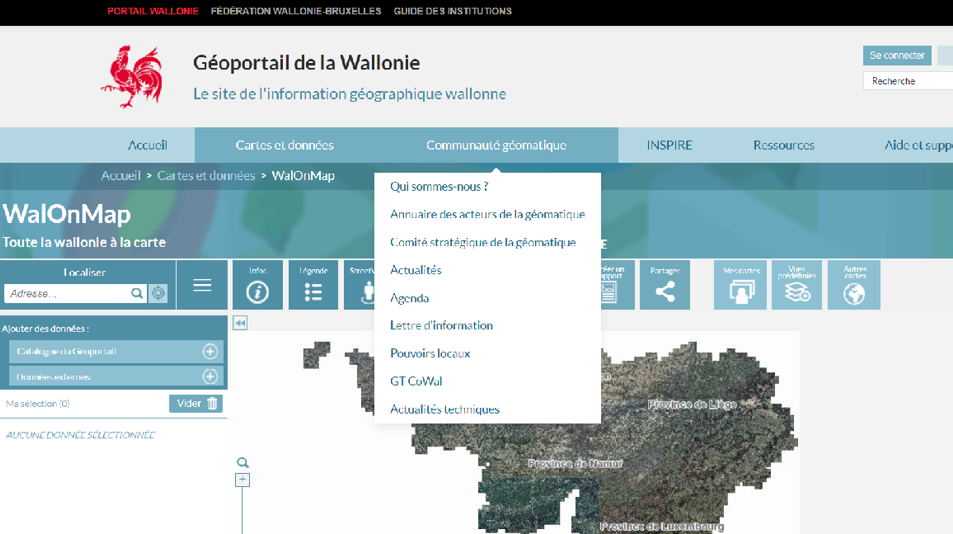The height and width of the screenshot is (534, 953).
Task: Show the map Légende panel
Action: click(313, 285)
